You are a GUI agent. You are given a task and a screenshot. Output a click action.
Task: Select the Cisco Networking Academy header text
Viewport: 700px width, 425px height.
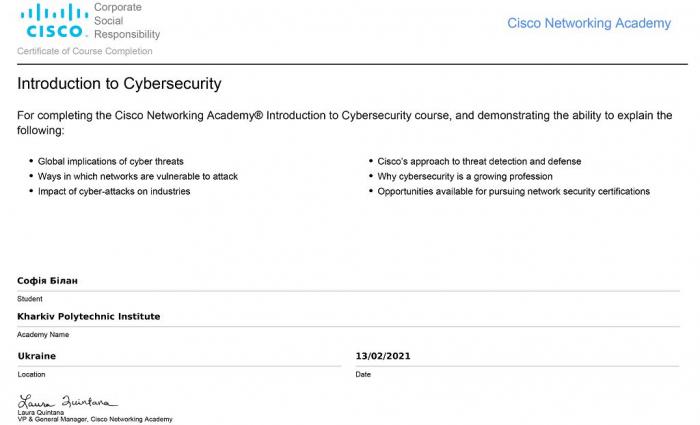589,23
